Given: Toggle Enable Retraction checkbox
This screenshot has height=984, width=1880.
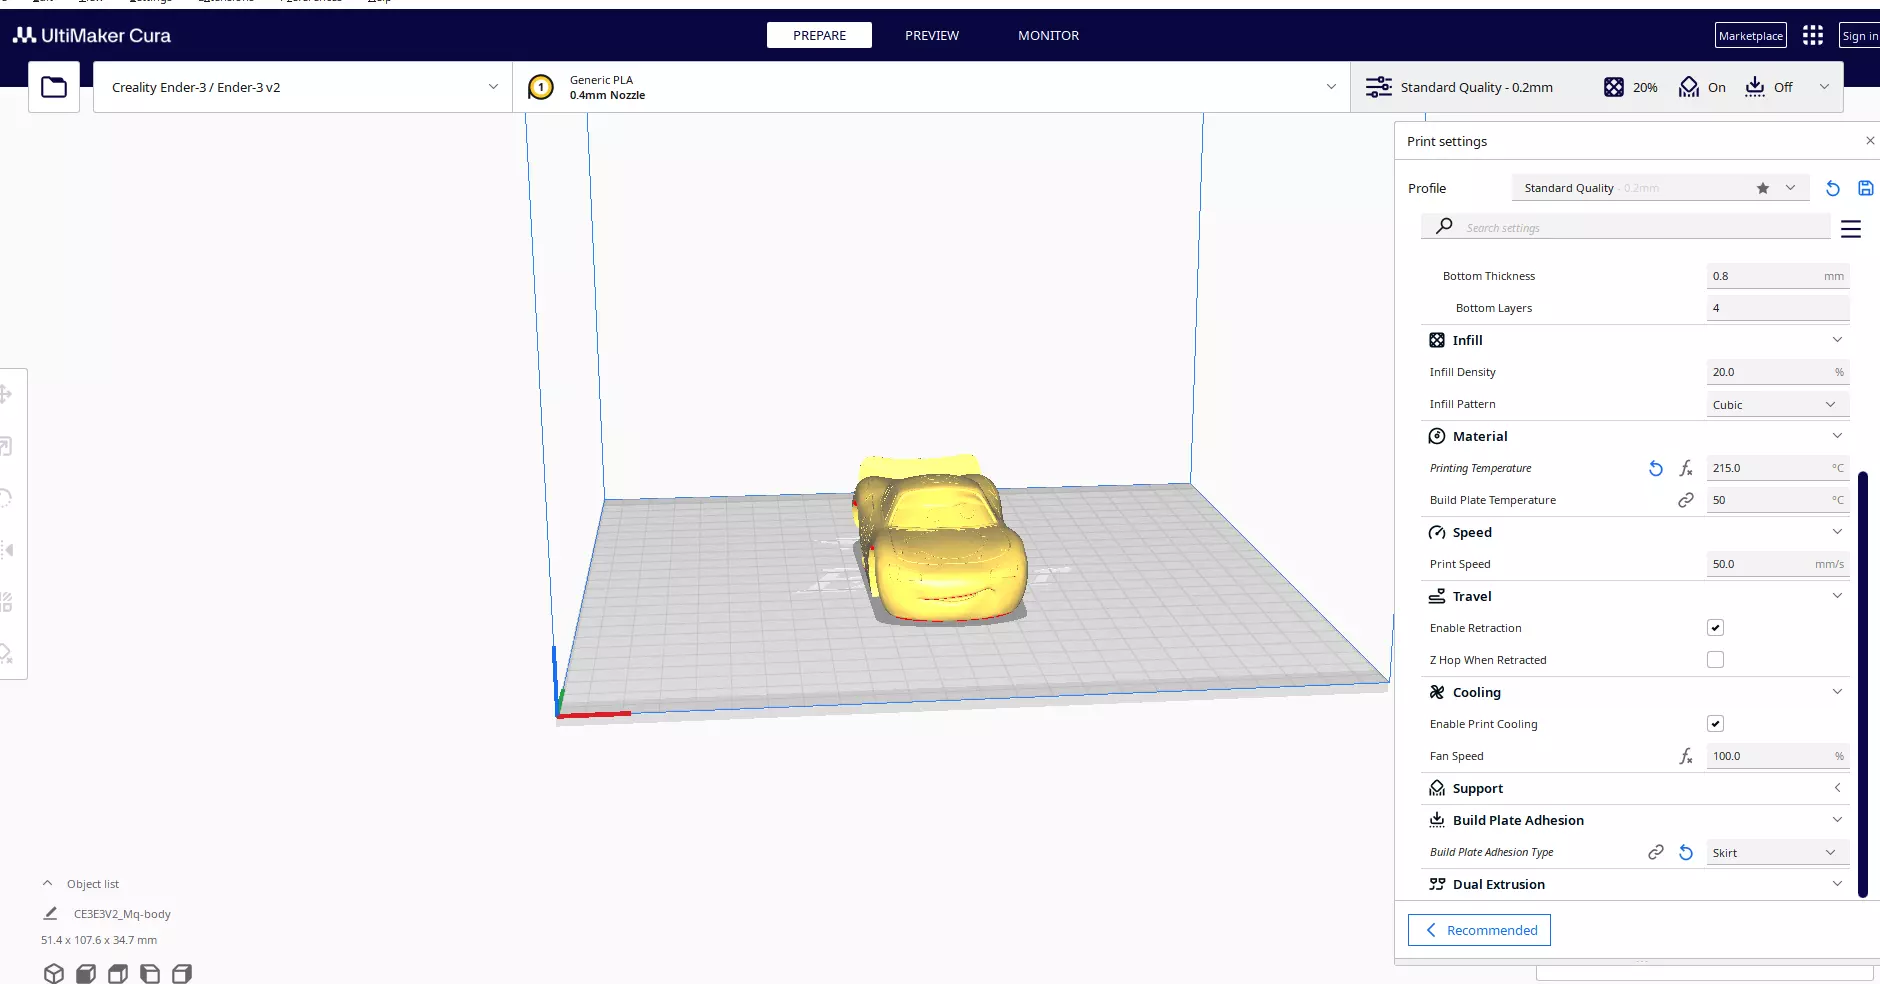Looking at the screenshot, I should click(x=1715, y=628).
